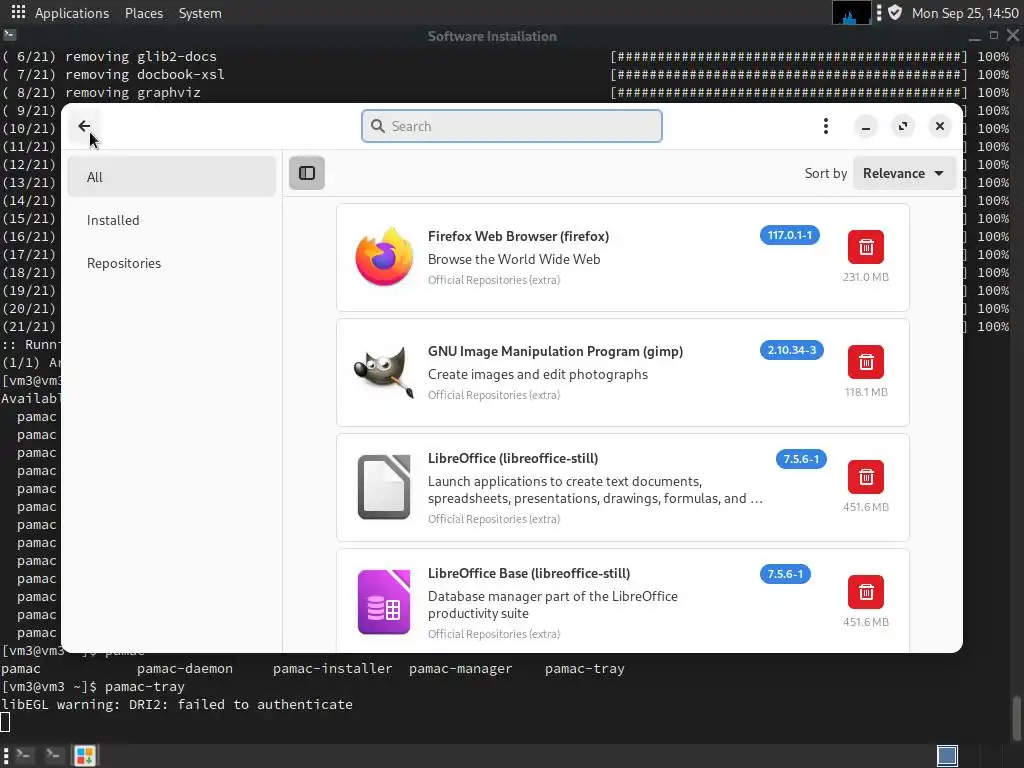
Task: Open second terminal in taskbar
Action: click(x=53, y=756)
